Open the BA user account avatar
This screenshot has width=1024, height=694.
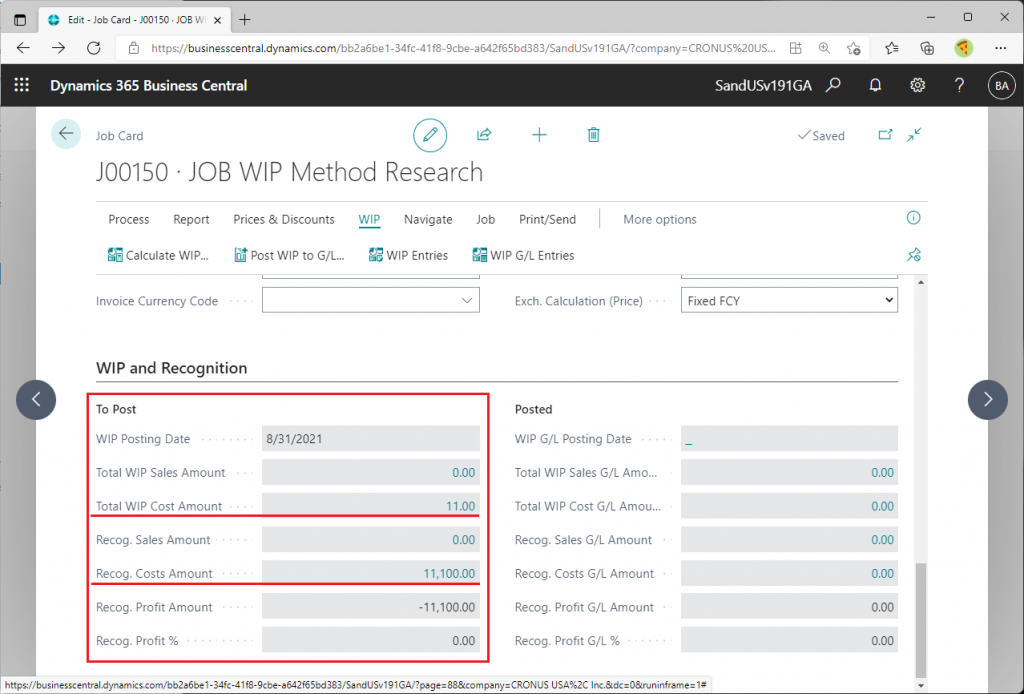pyautogui.click(x=1002, y=85)
